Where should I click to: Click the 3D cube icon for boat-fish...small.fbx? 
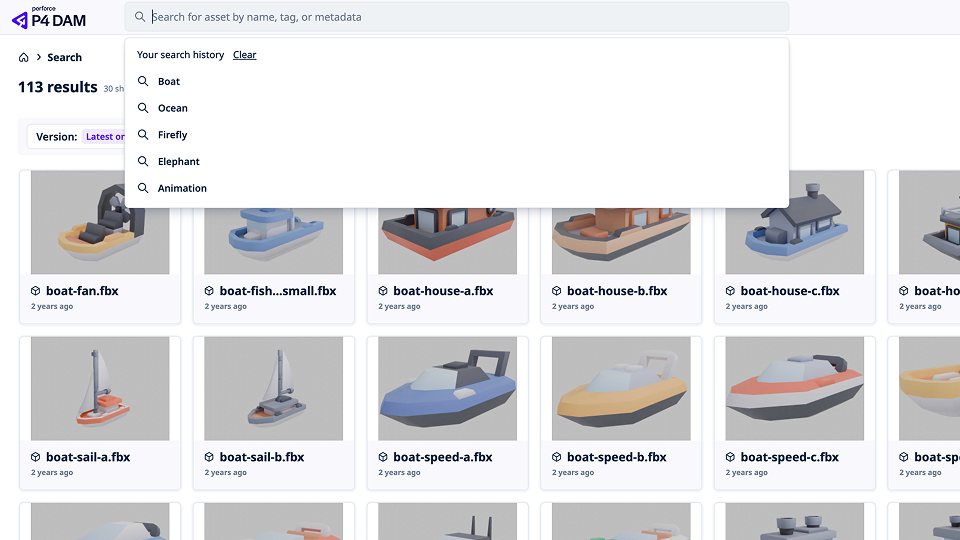pos(209,291)
